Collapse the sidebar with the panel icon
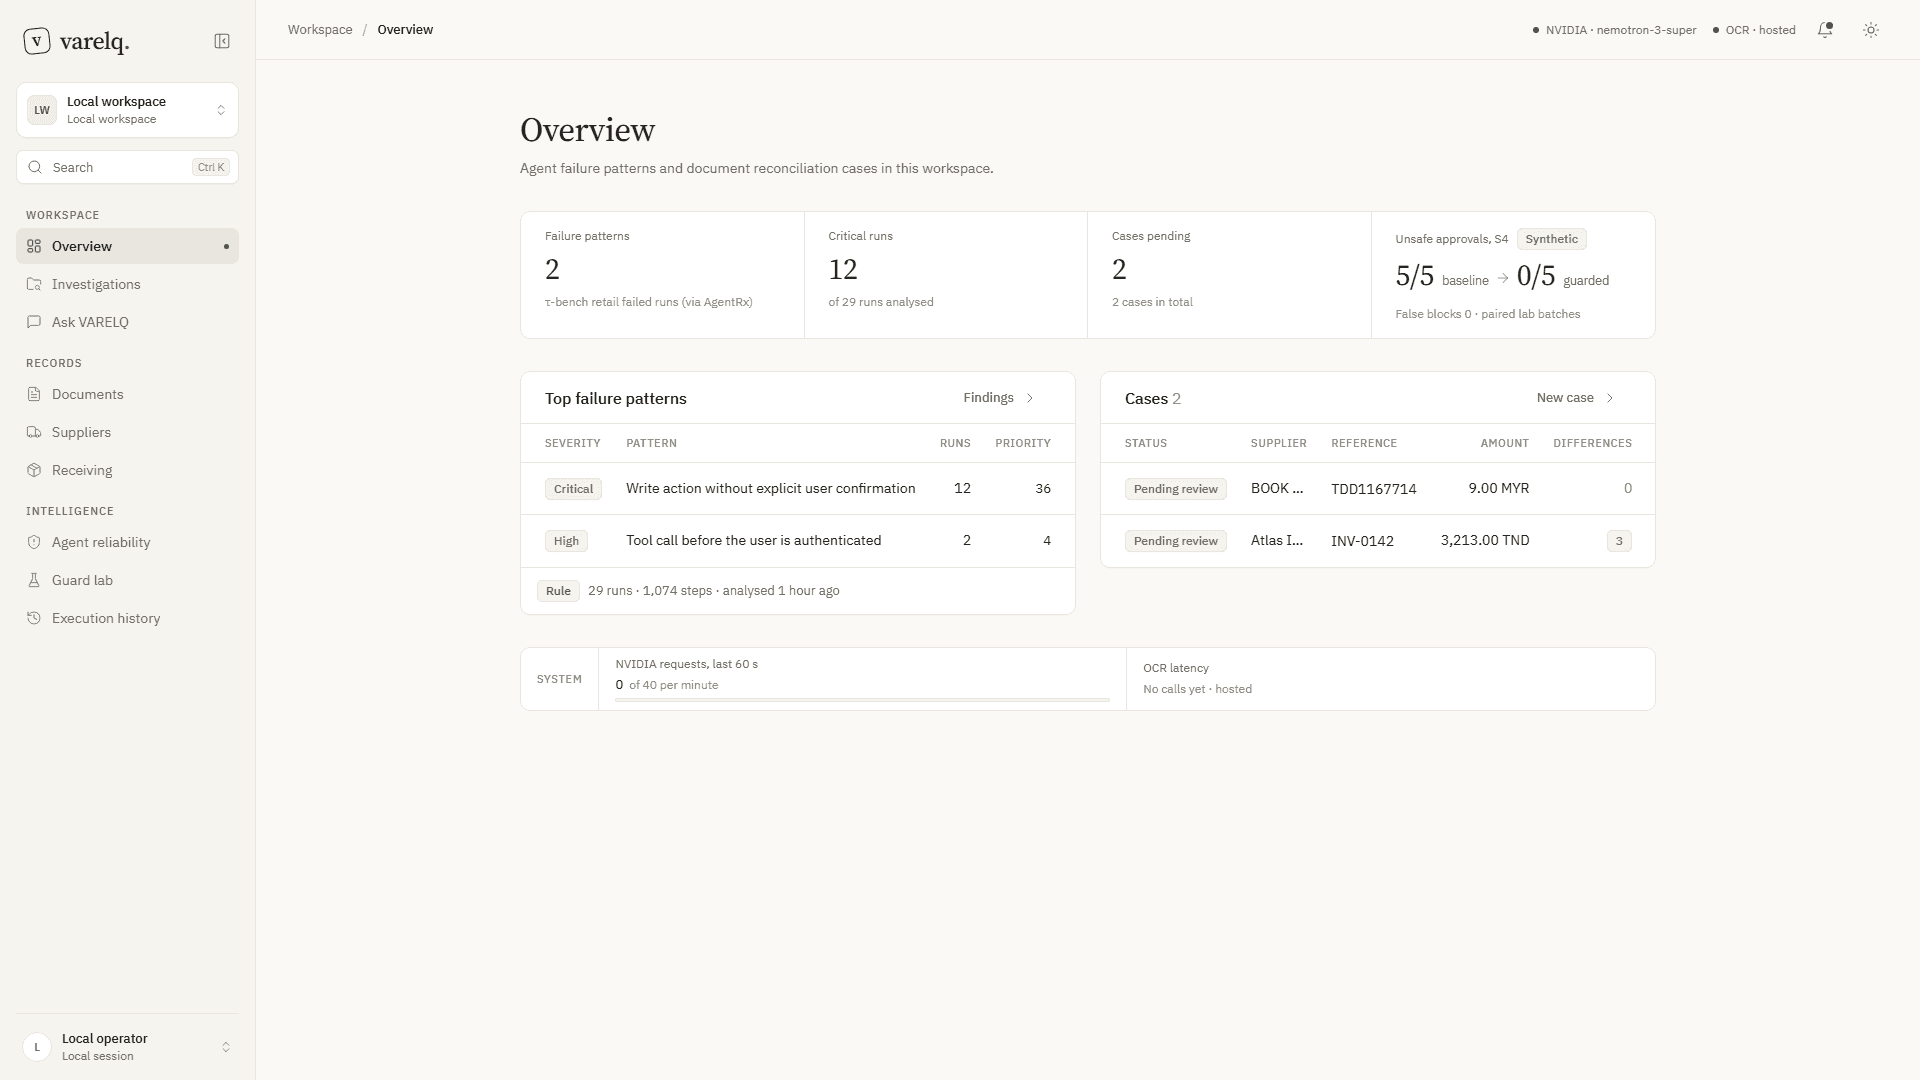The image size is (1920, 1080). pos(222,41)
